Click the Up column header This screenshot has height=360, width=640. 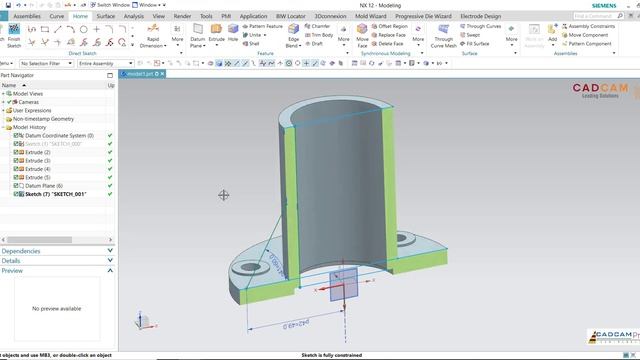(111, 85)
